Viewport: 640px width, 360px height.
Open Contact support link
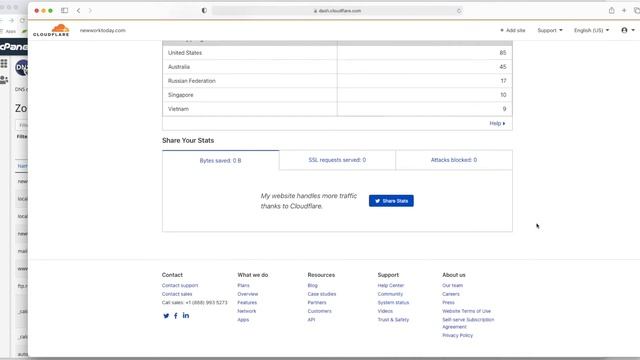[180, 285]
